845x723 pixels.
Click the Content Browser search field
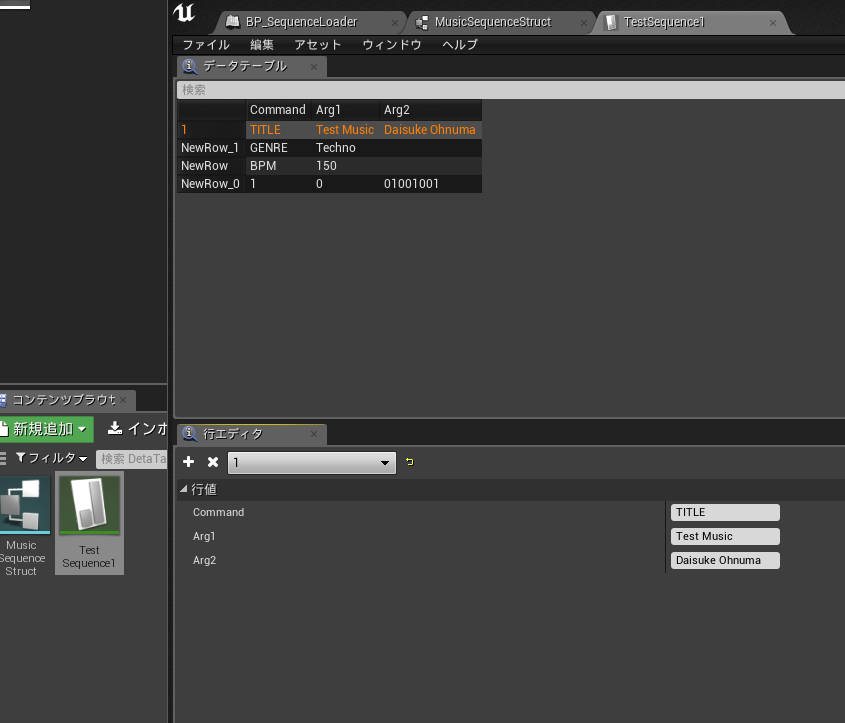click(132, 458)
